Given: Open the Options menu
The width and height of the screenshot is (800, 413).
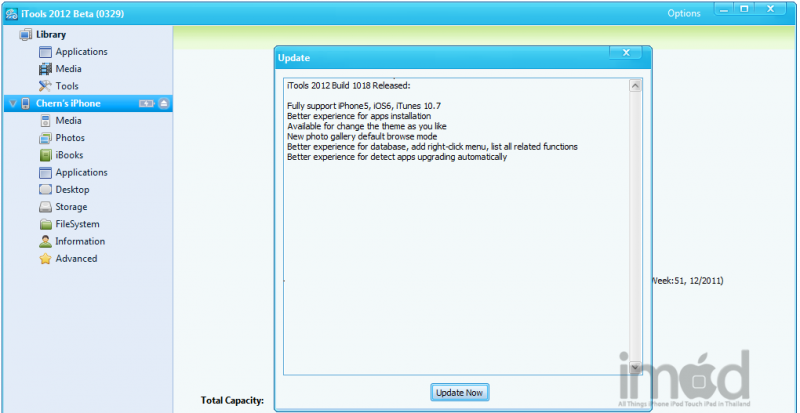Looking at the screenshot, I should click(684, 13).
